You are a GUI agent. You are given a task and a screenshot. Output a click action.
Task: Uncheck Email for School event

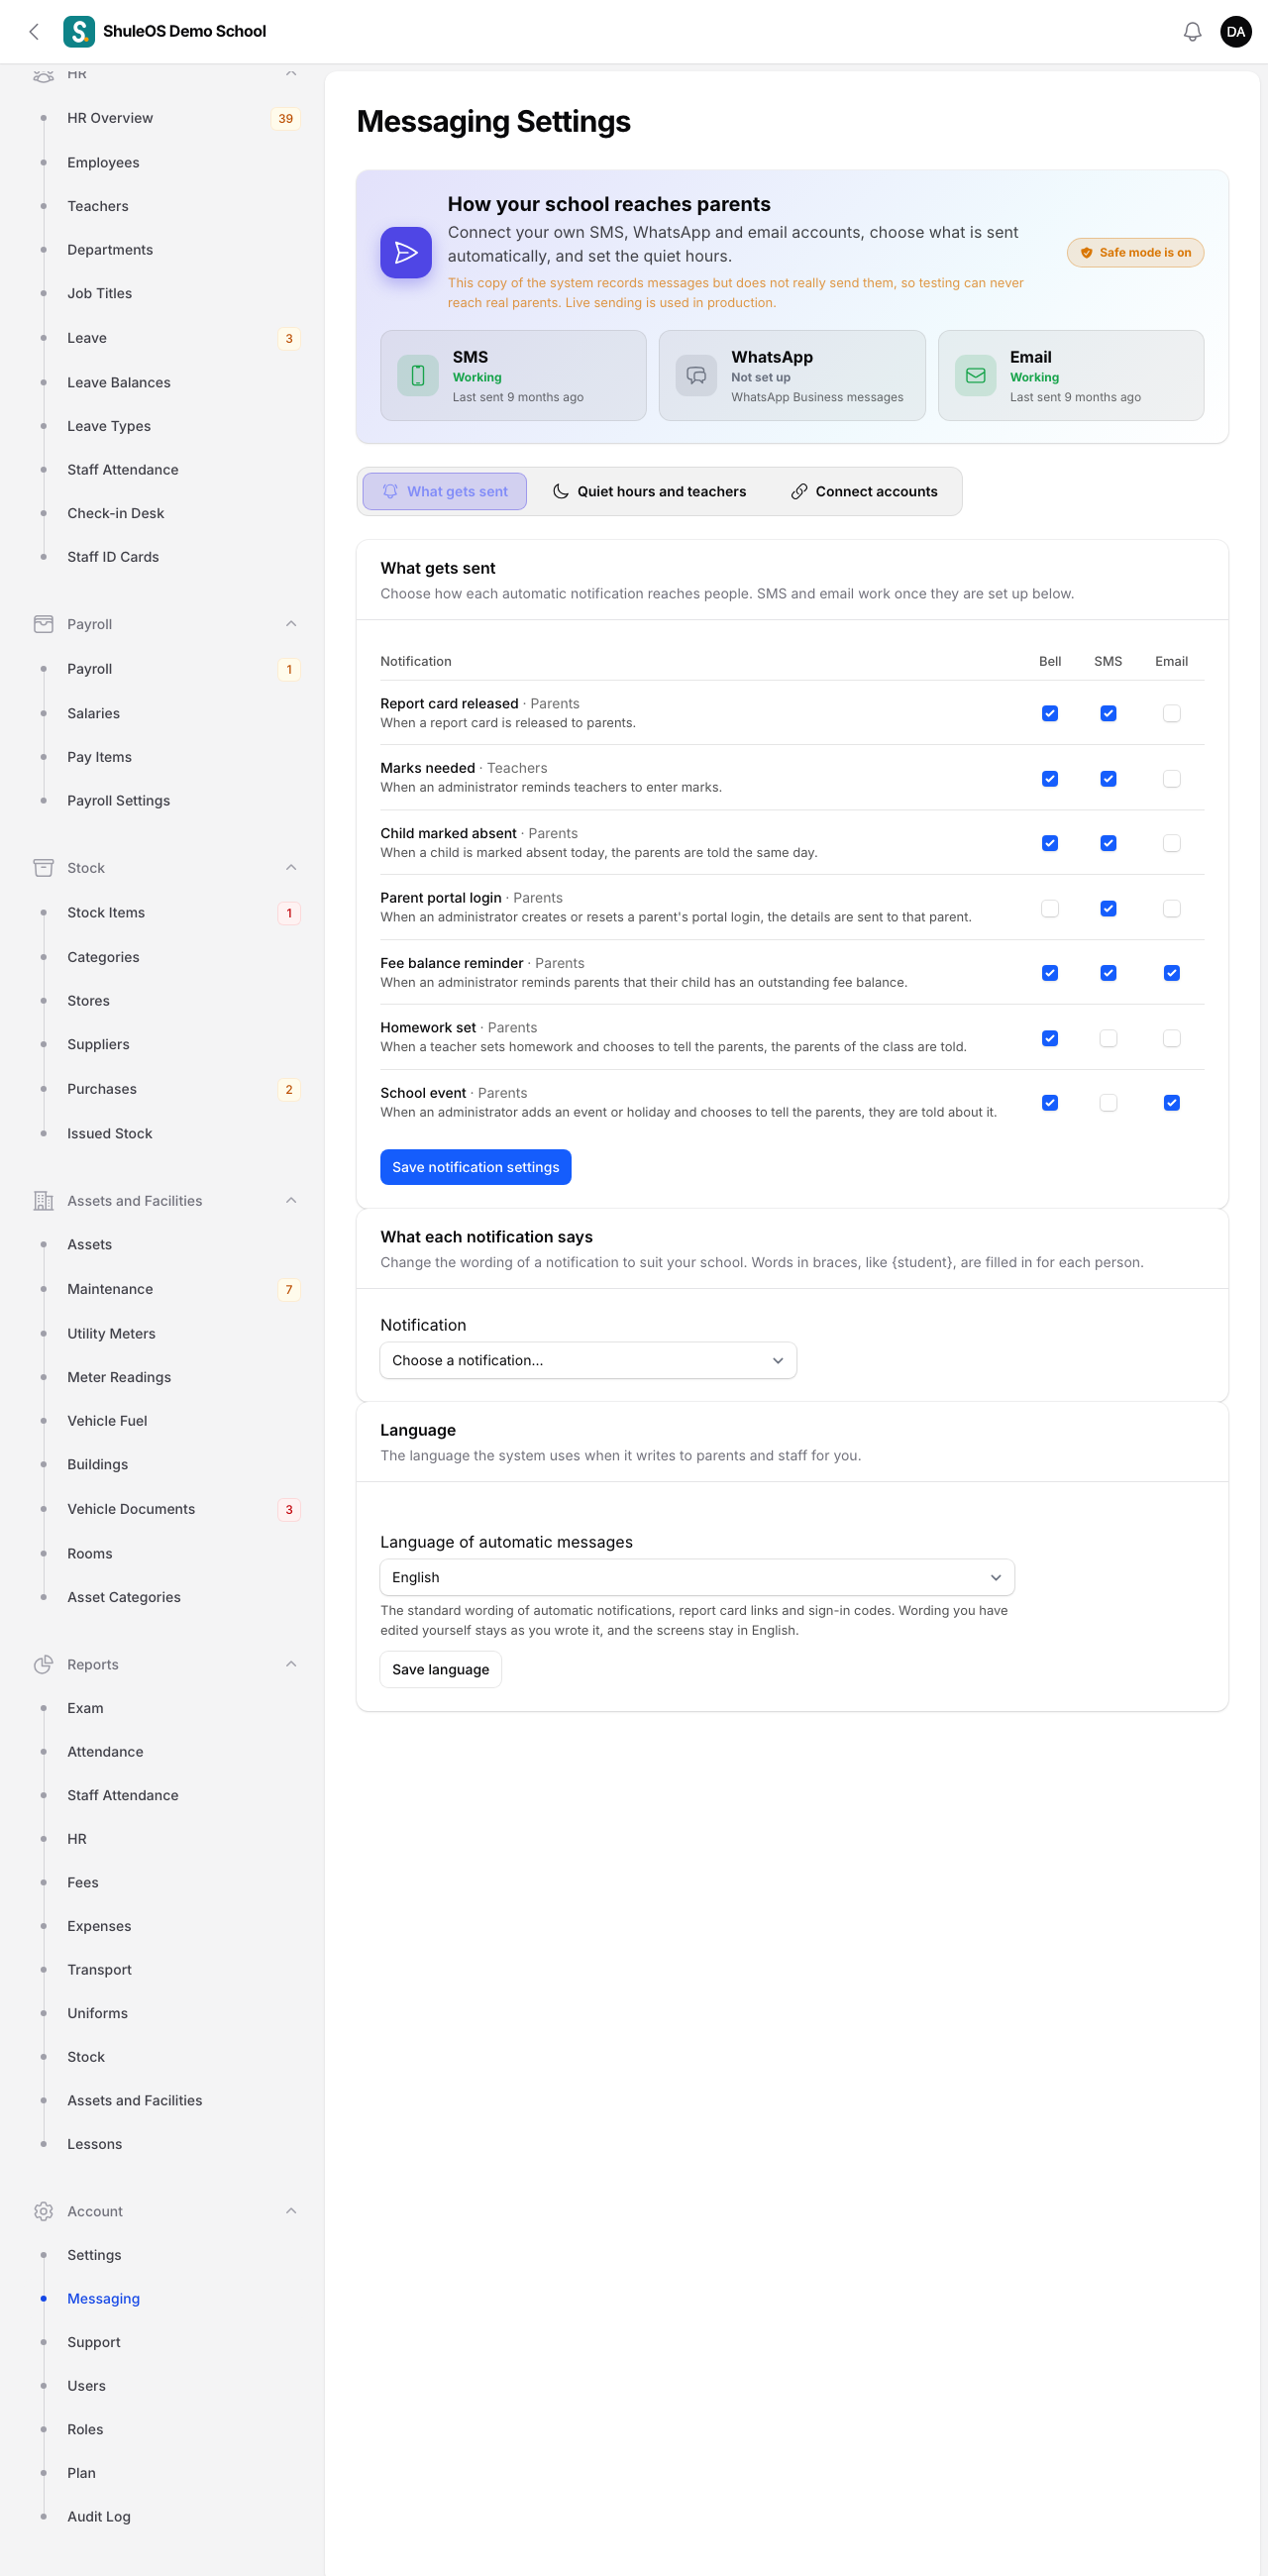click(1171, 1103)
